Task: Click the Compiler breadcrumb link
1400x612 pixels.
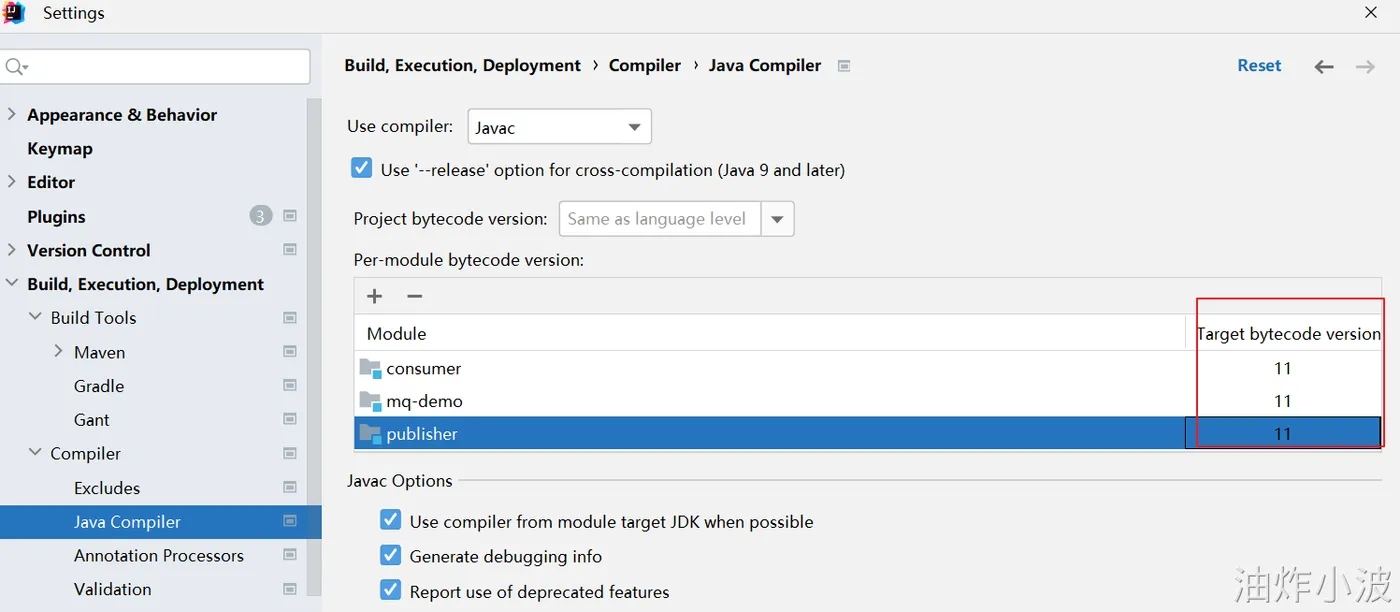Action: click(644, 66)
